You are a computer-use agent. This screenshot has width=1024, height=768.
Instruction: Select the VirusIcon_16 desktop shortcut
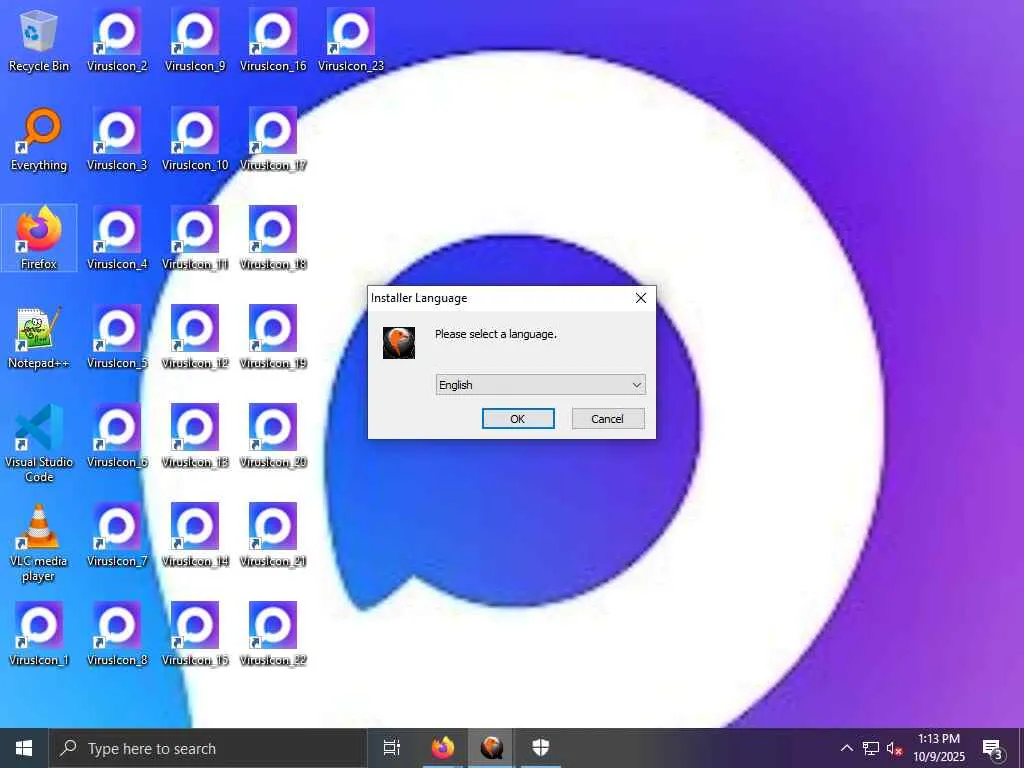(273, 40)
